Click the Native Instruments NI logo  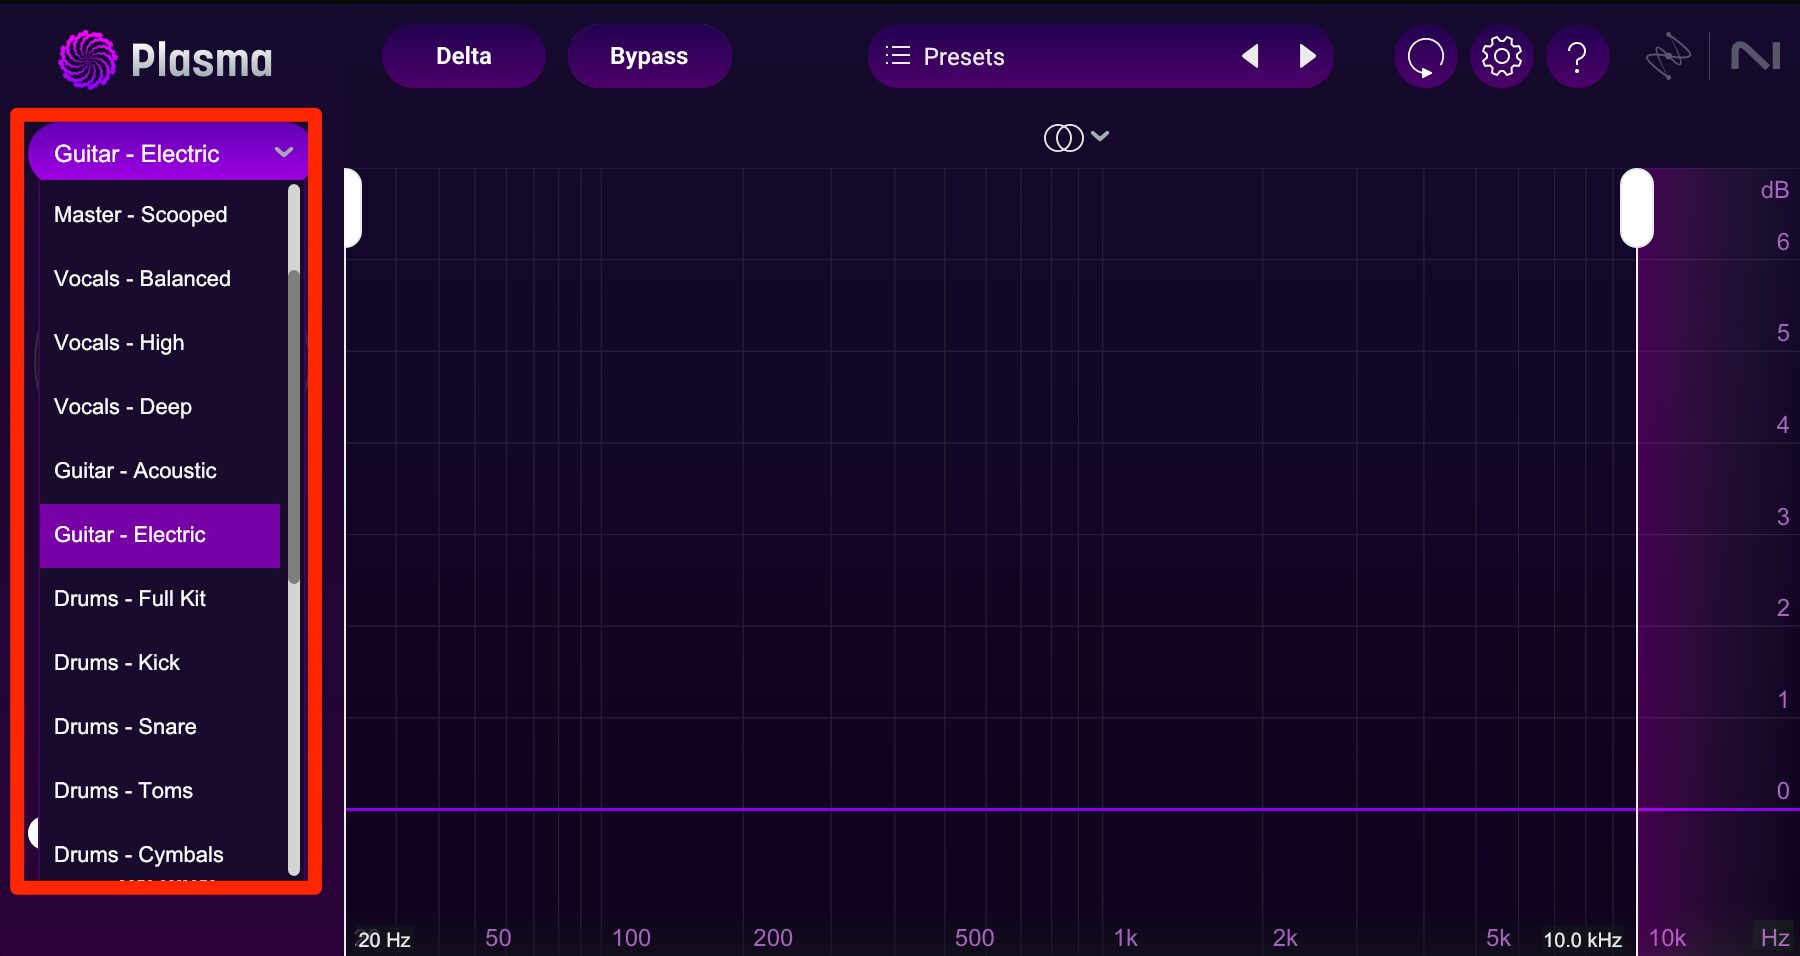[1756, 56]
